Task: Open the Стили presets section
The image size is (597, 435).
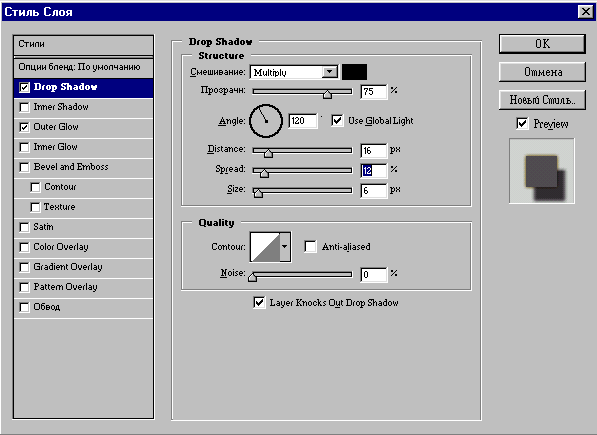Action: coord(83,45)
